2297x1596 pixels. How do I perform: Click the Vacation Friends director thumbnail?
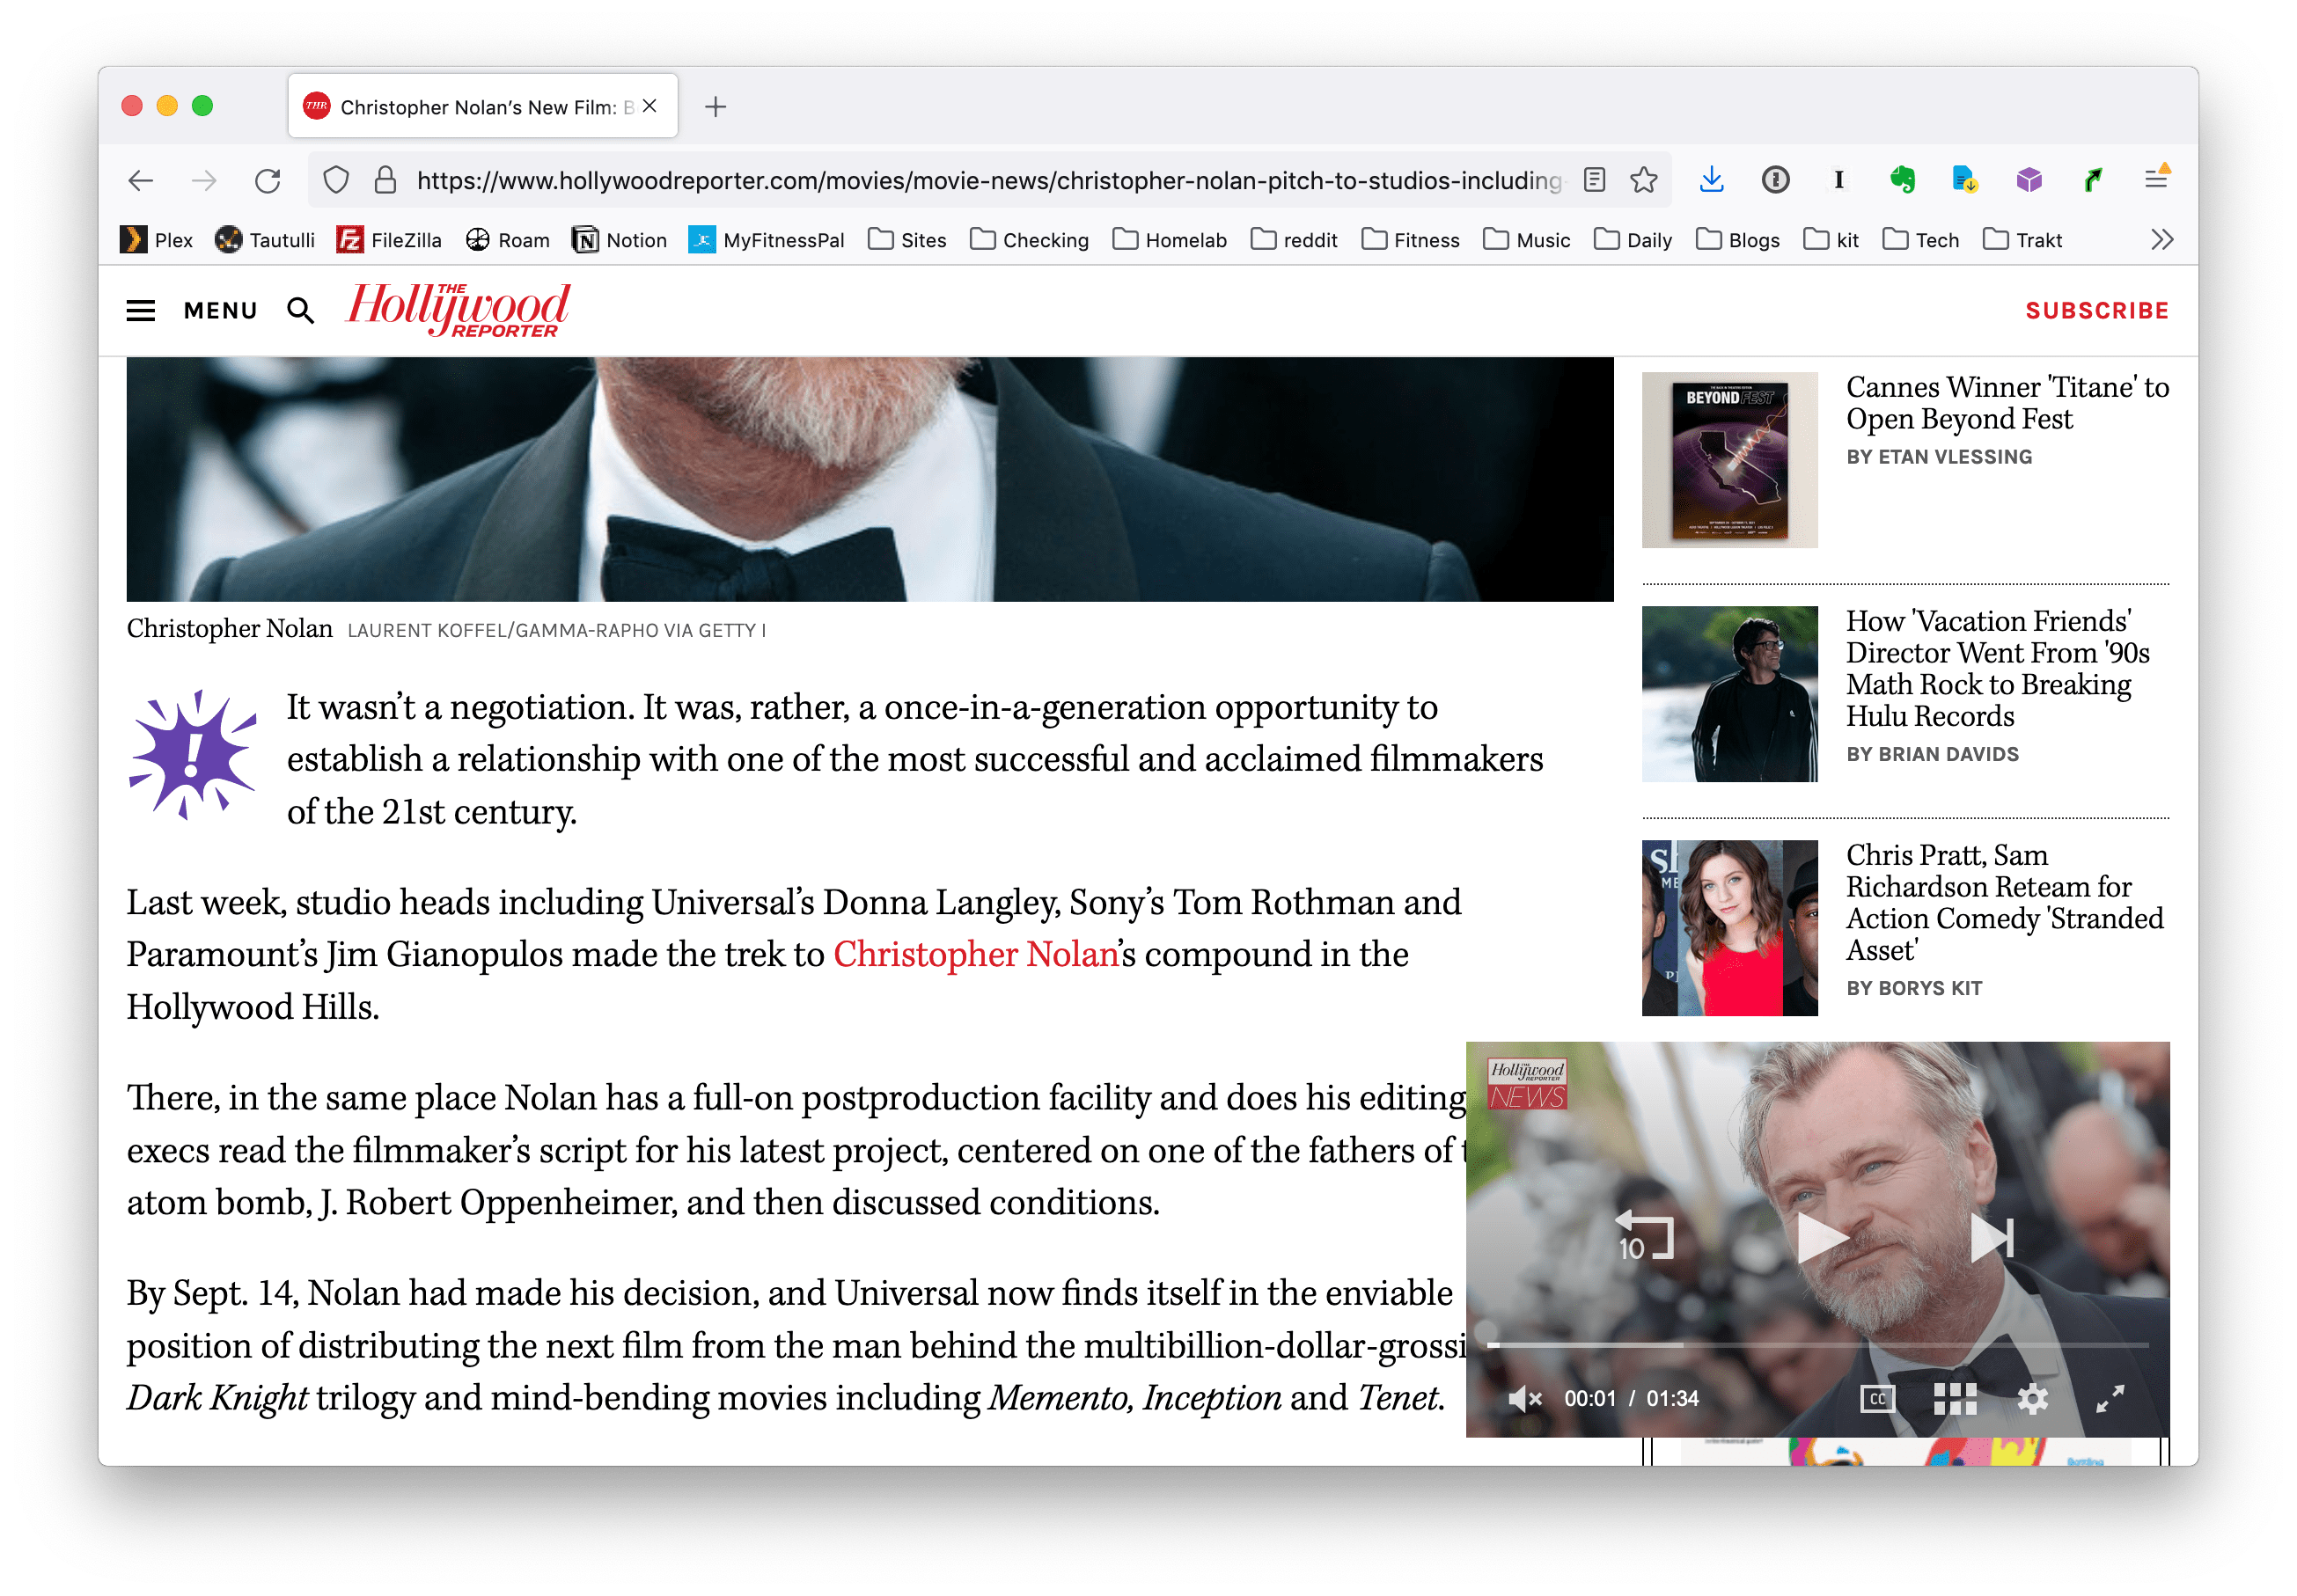1729,694
